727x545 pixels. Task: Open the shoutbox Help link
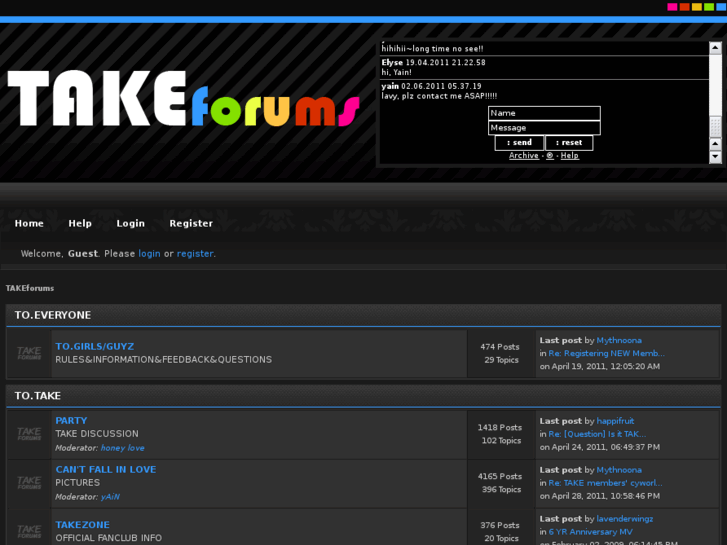point(569,156)
